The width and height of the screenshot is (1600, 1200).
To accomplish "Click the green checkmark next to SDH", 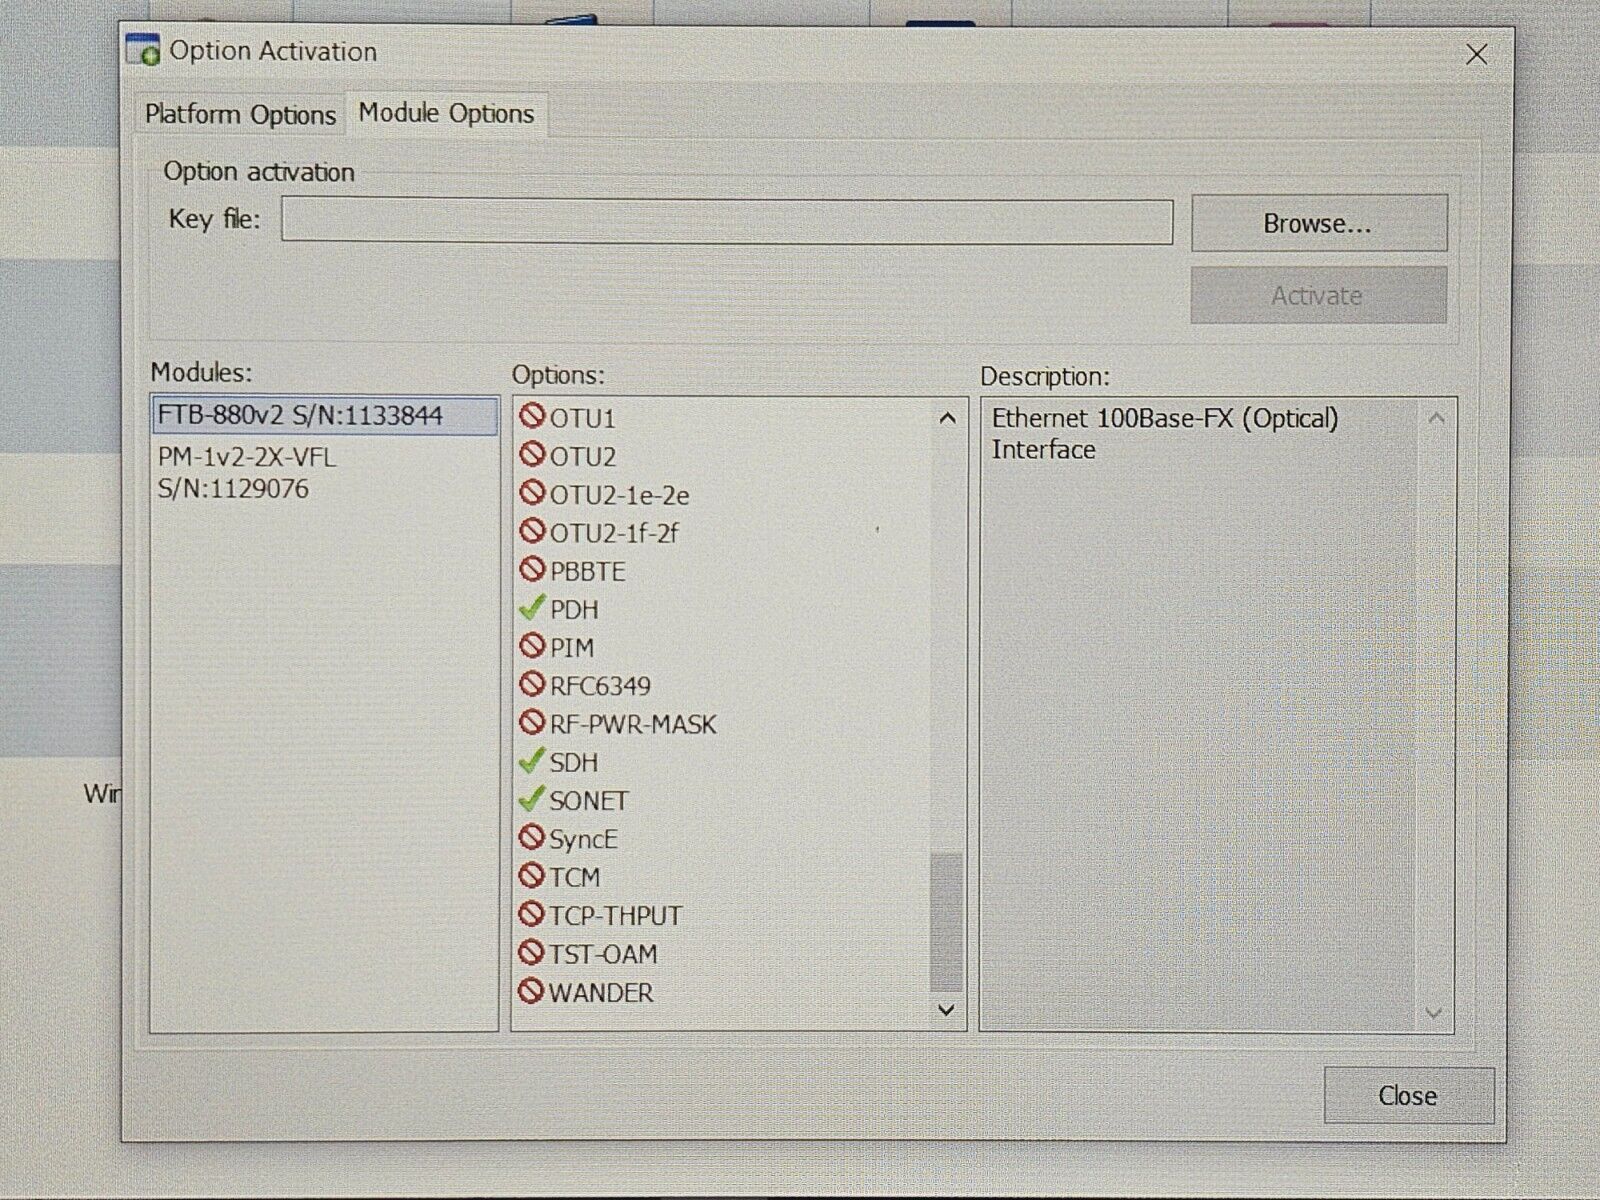I will tap(531, 762).
